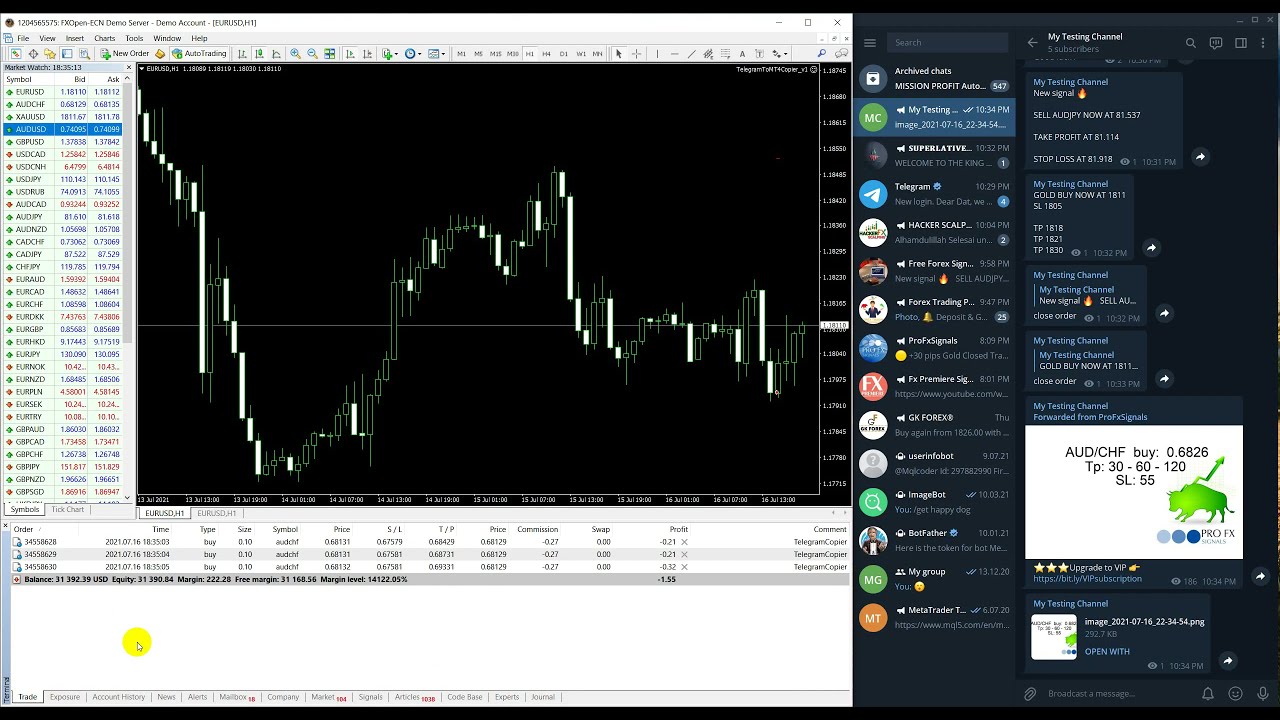Screen dimensions: 1280x720
Task: Switch chart timeframe to M15
Action: (x=495, y=54)
